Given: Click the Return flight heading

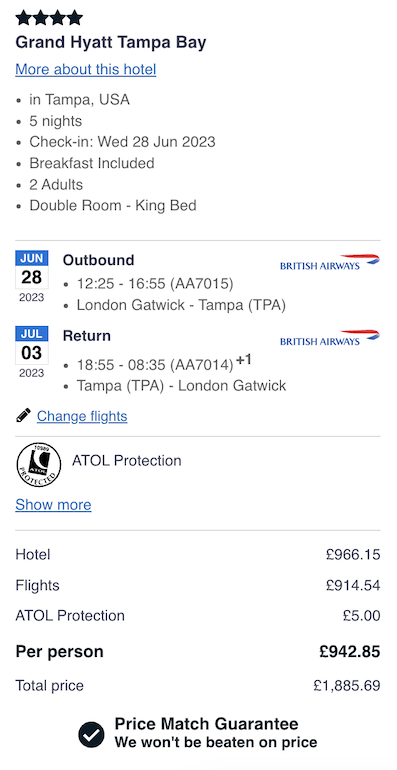Looking at the screenshot, I should point(86,335).
